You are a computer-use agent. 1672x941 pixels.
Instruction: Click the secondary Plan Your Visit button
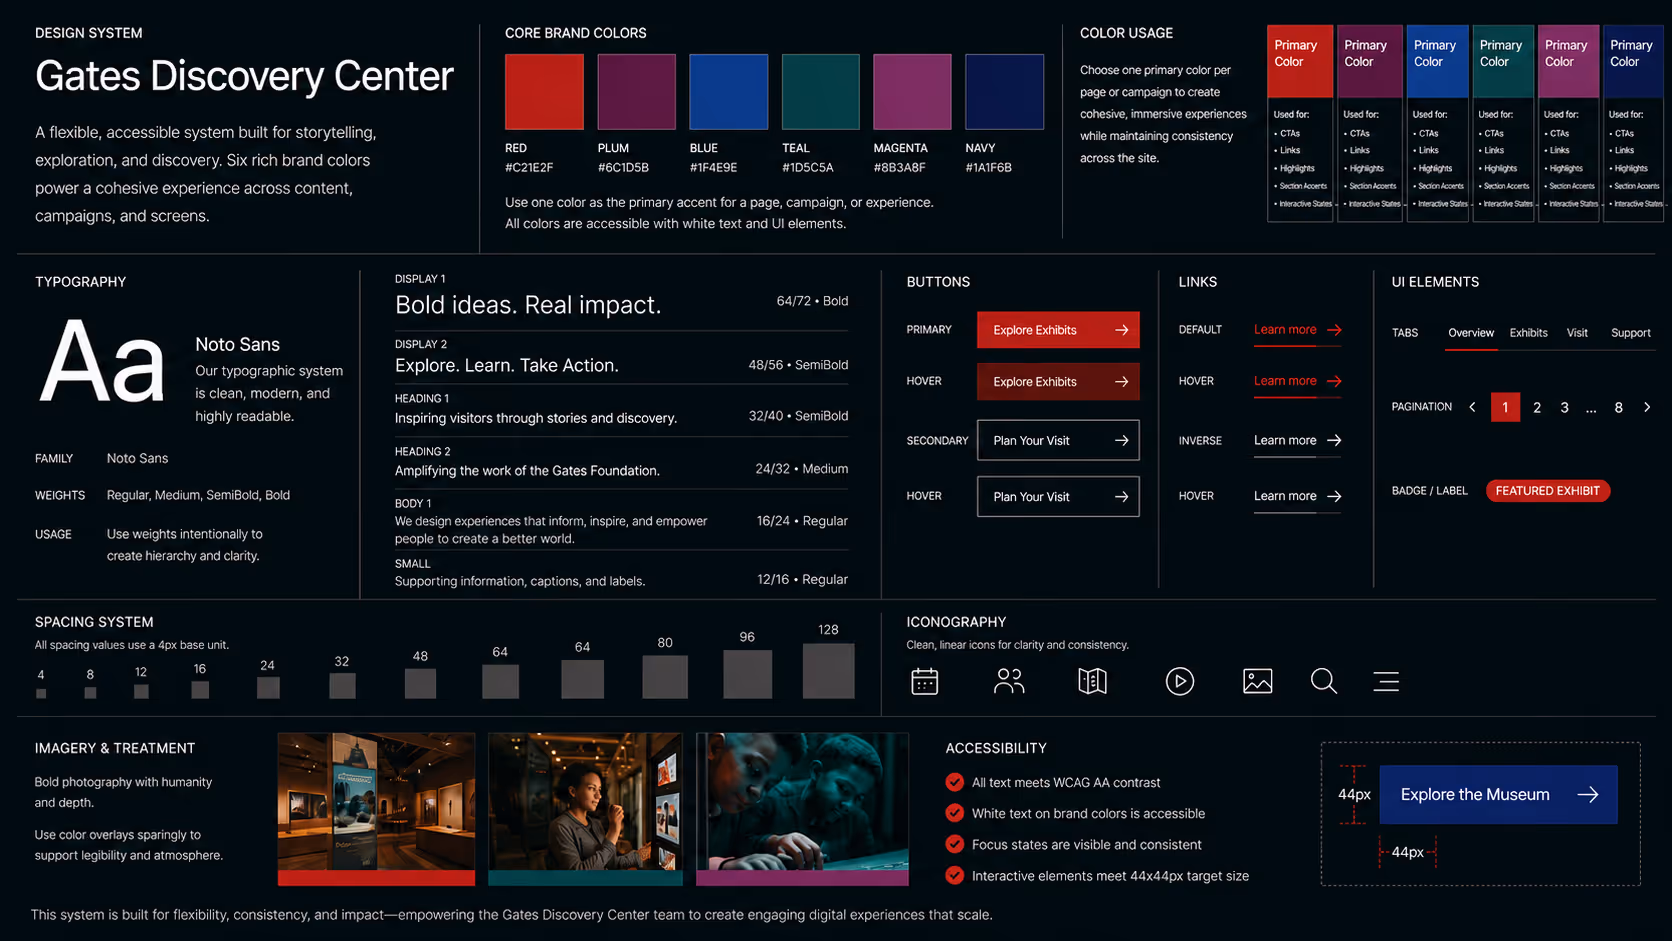pos(1058,440)
